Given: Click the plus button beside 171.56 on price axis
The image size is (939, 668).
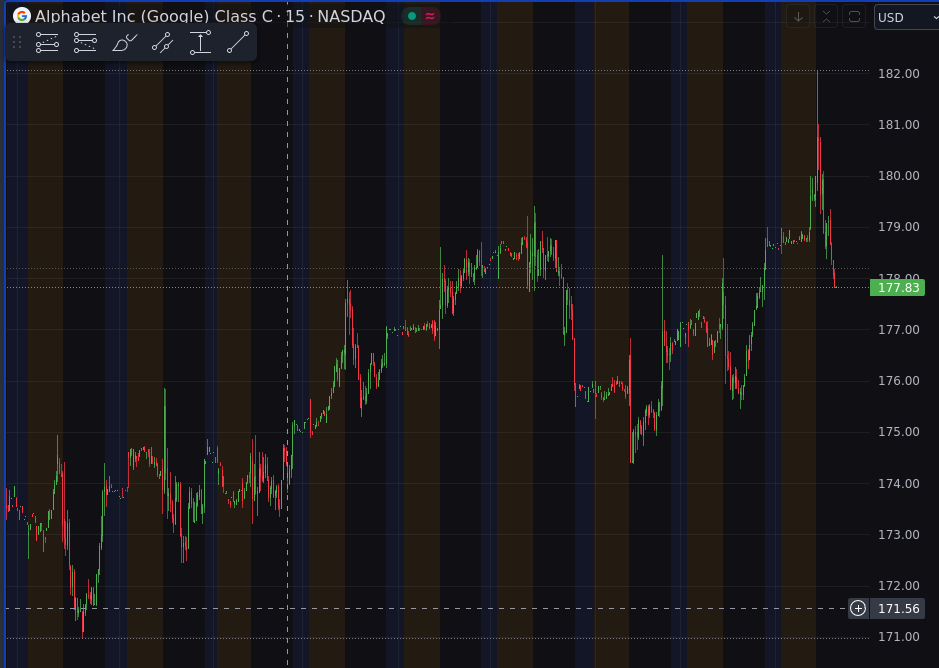Looking at the screenshot, I should coord(858,609).
